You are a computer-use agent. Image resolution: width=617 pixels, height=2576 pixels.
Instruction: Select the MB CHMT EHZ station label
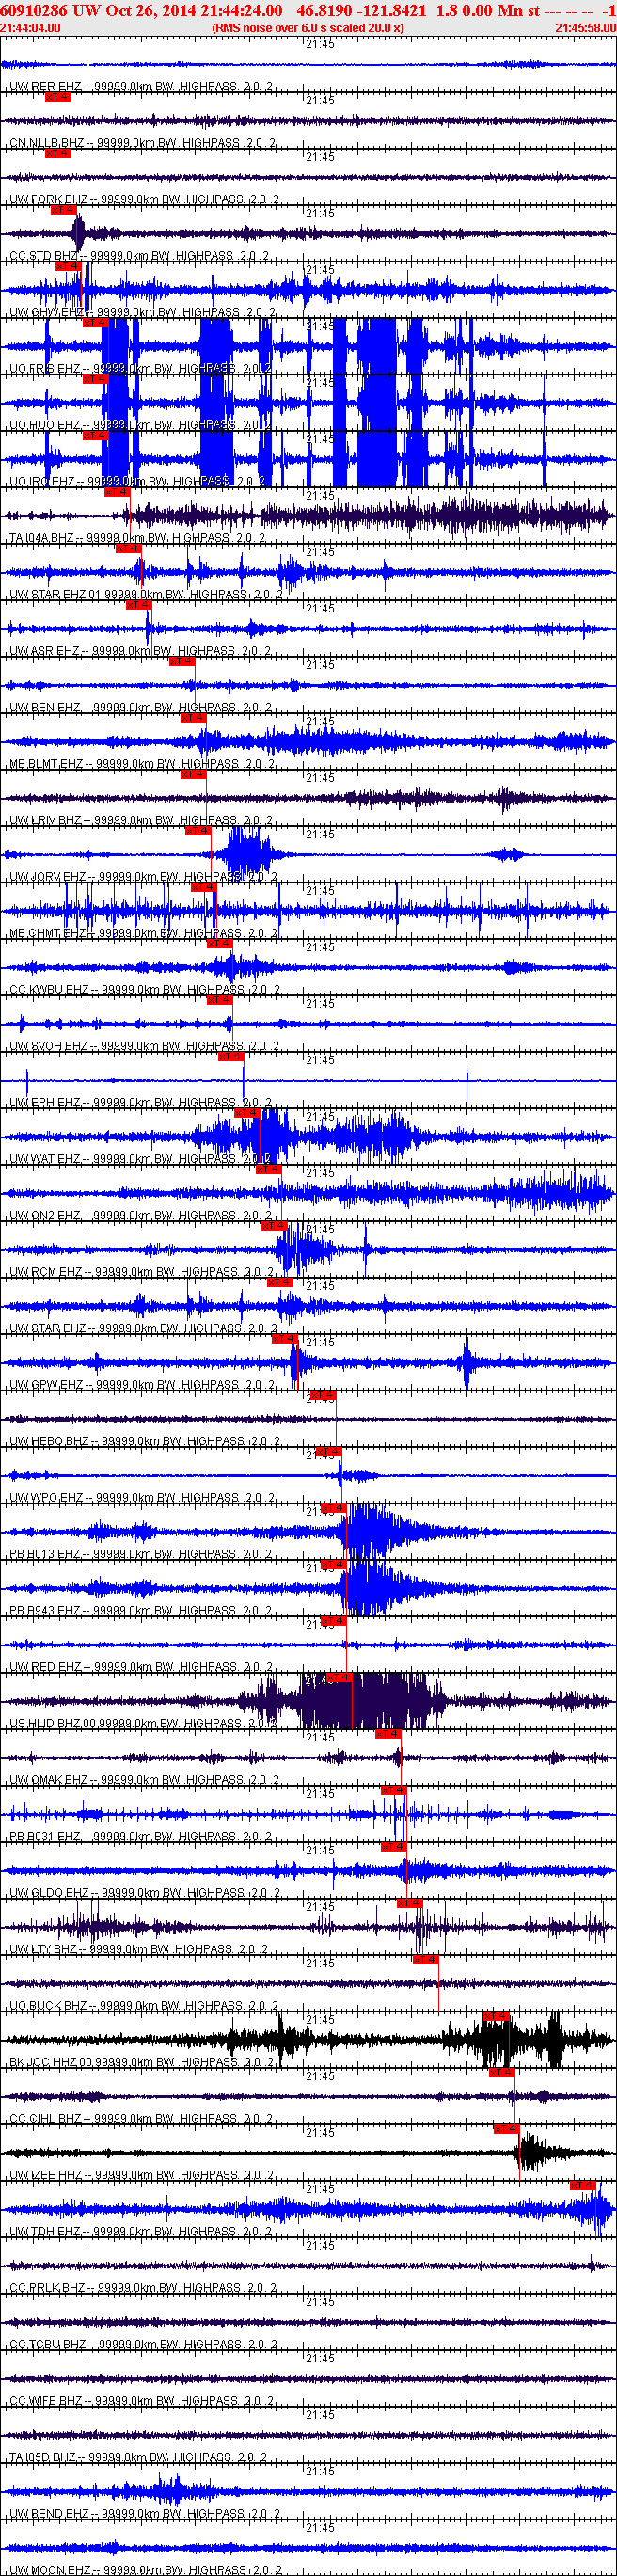(144, 934)
